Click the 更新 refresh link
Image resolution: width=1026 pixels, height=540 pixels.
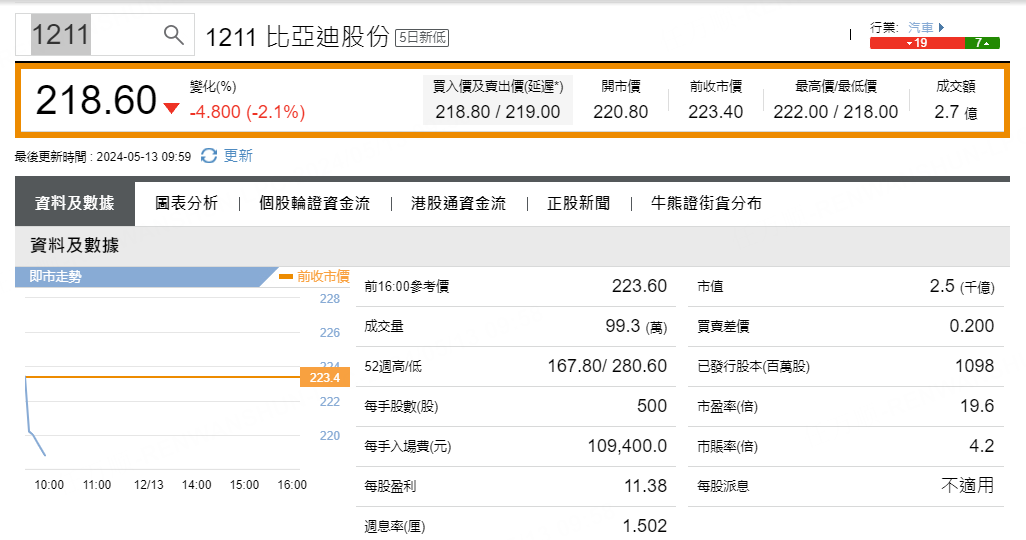click(x=238, y=156)
